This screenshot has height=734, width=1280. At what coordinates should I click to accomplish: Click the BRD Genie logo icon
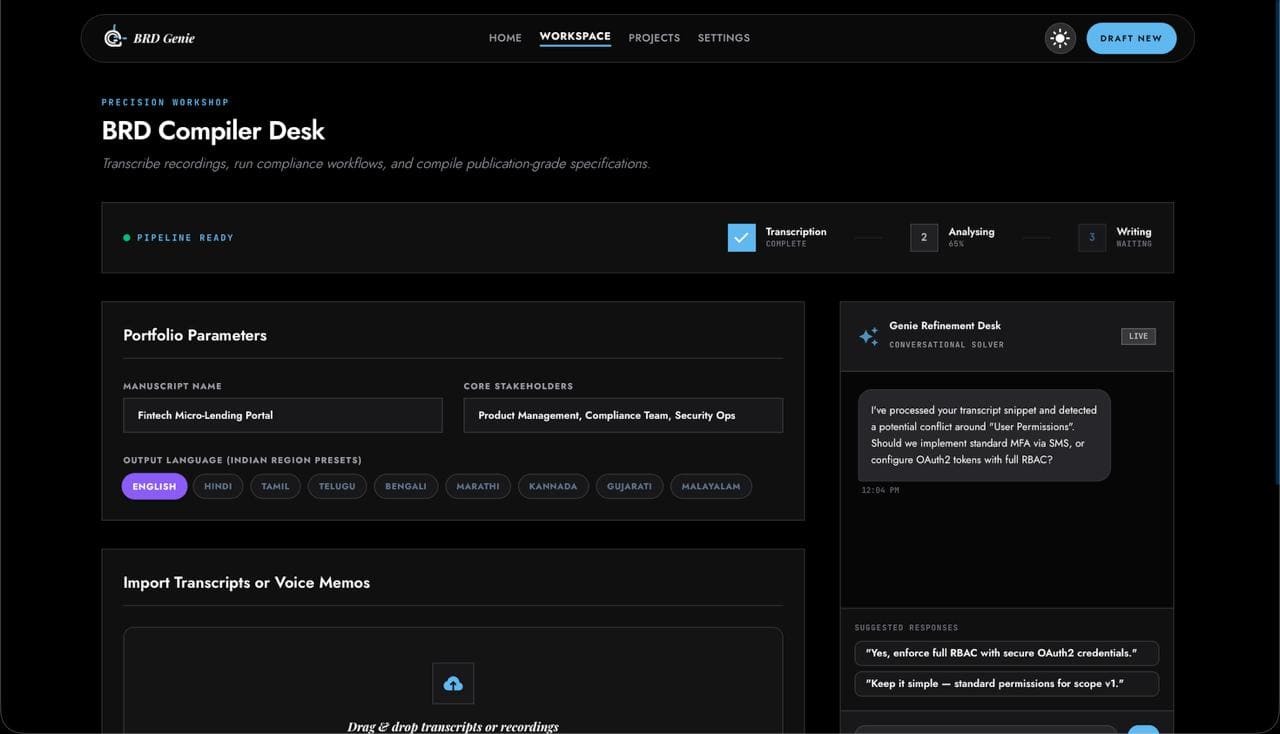point(114,37)
